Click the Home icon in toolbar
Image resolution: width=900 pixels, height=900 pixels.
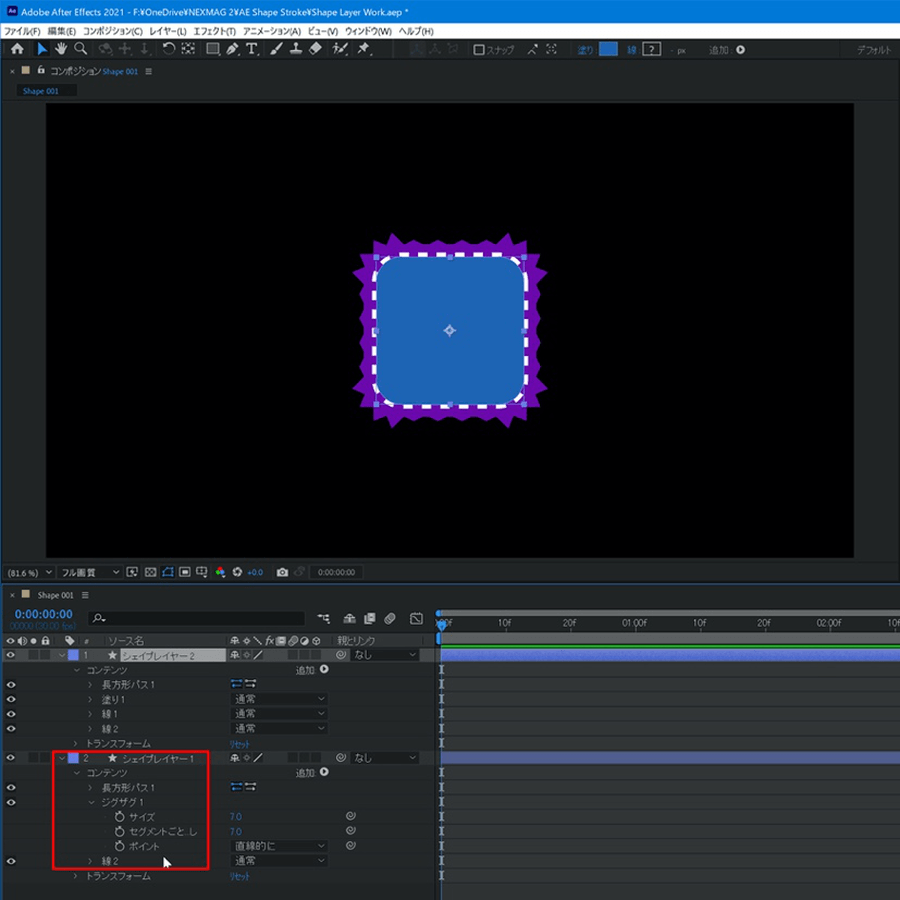[x=17, y=49]
